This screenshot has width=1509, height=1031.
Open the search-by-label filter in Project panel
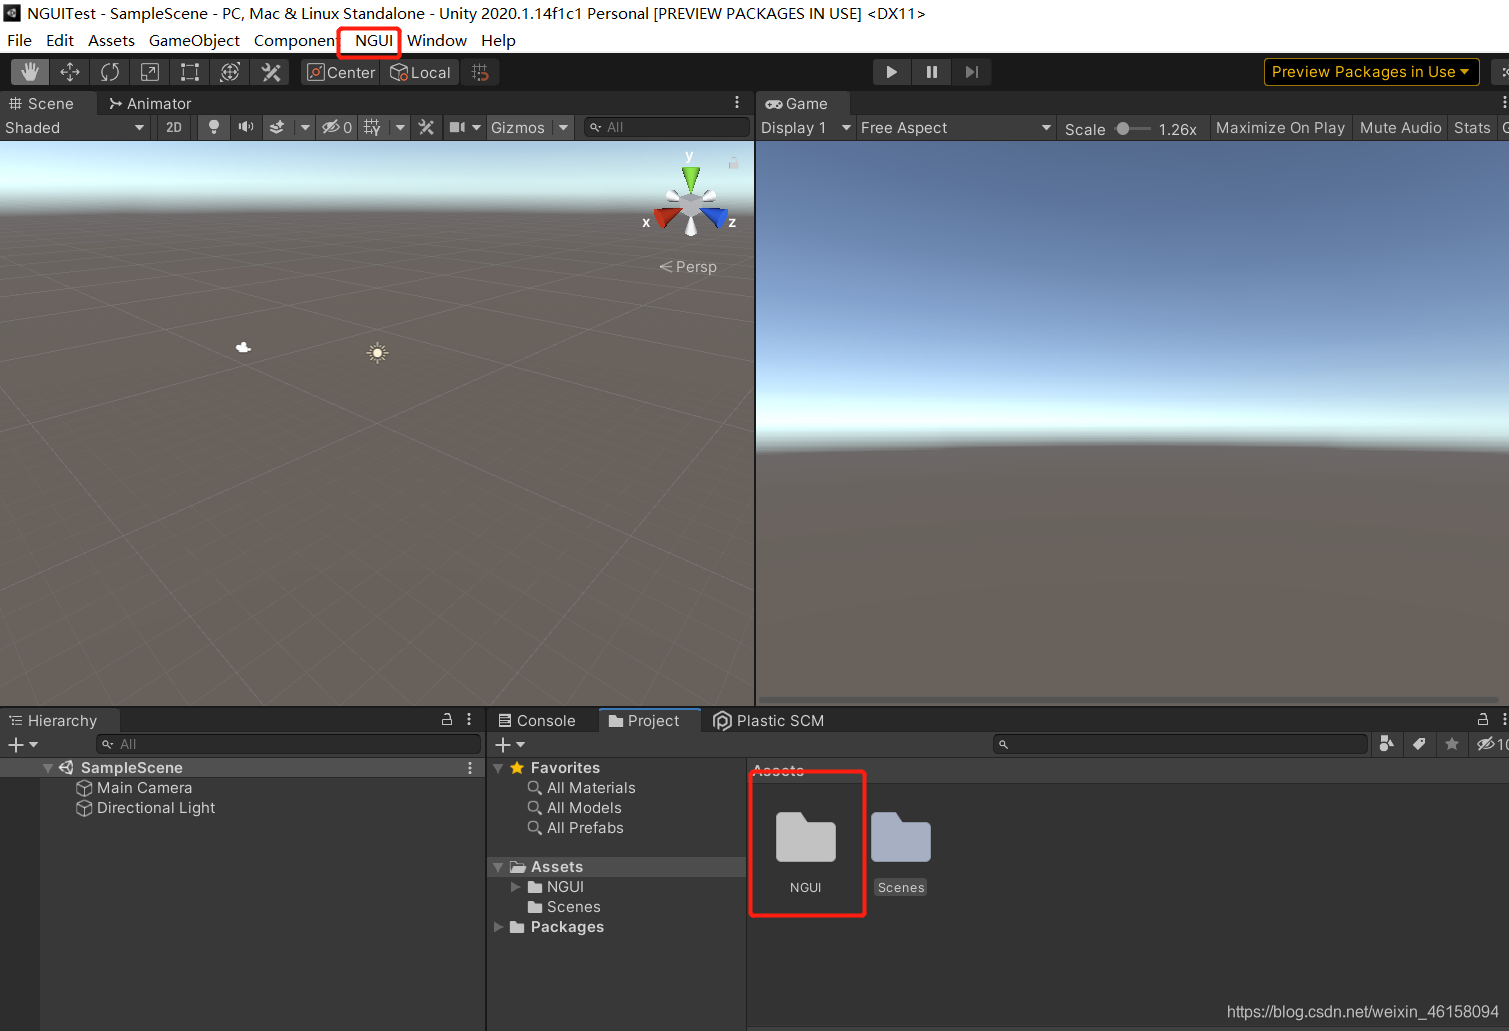1419,744
